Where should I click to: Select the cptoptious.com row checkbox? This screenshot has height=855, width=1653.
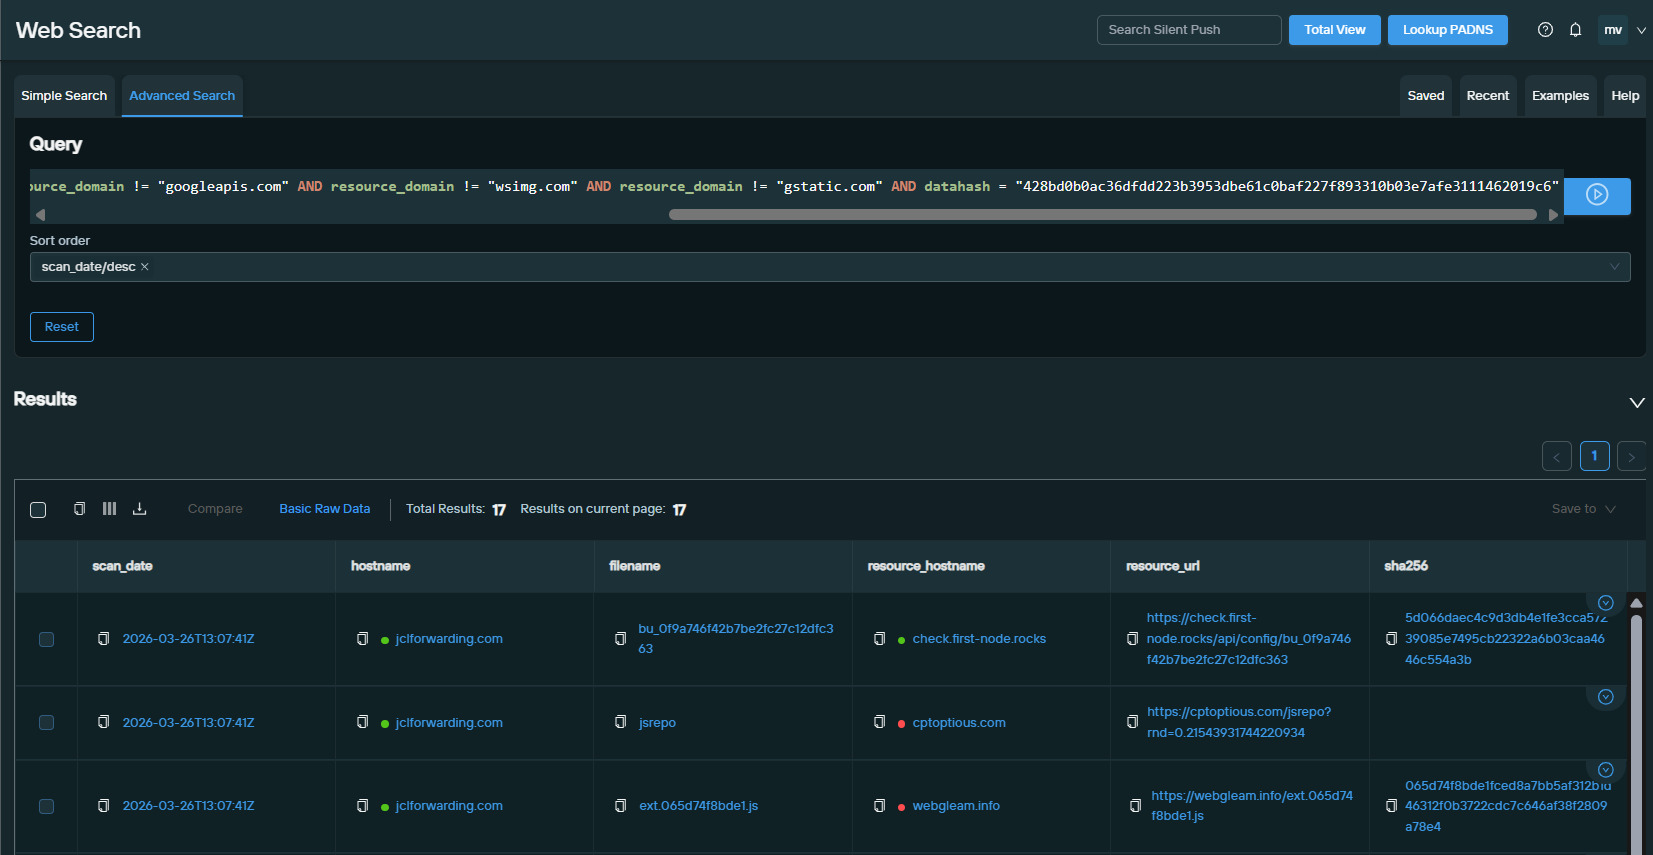tap(46, 722)
